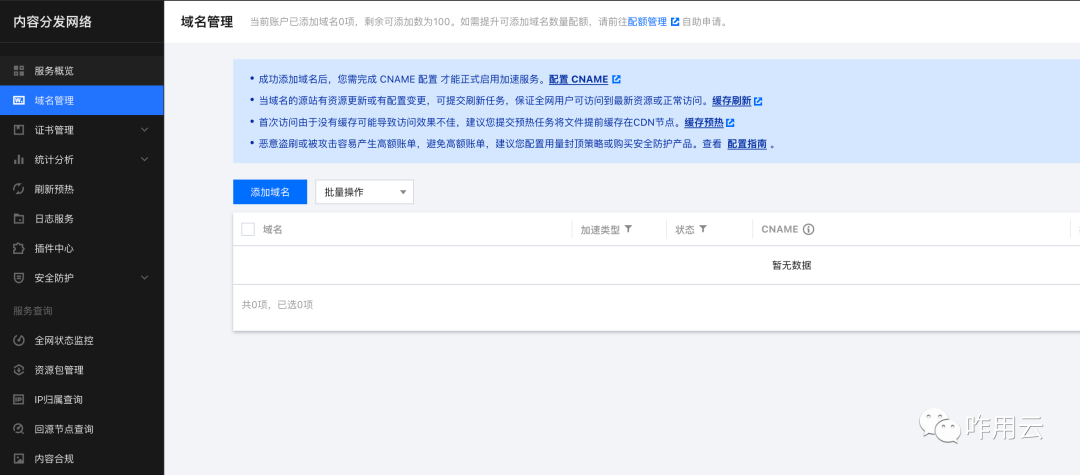
Task: Expand the 证书管理 chevron
Action: click(x=144, y=130)
